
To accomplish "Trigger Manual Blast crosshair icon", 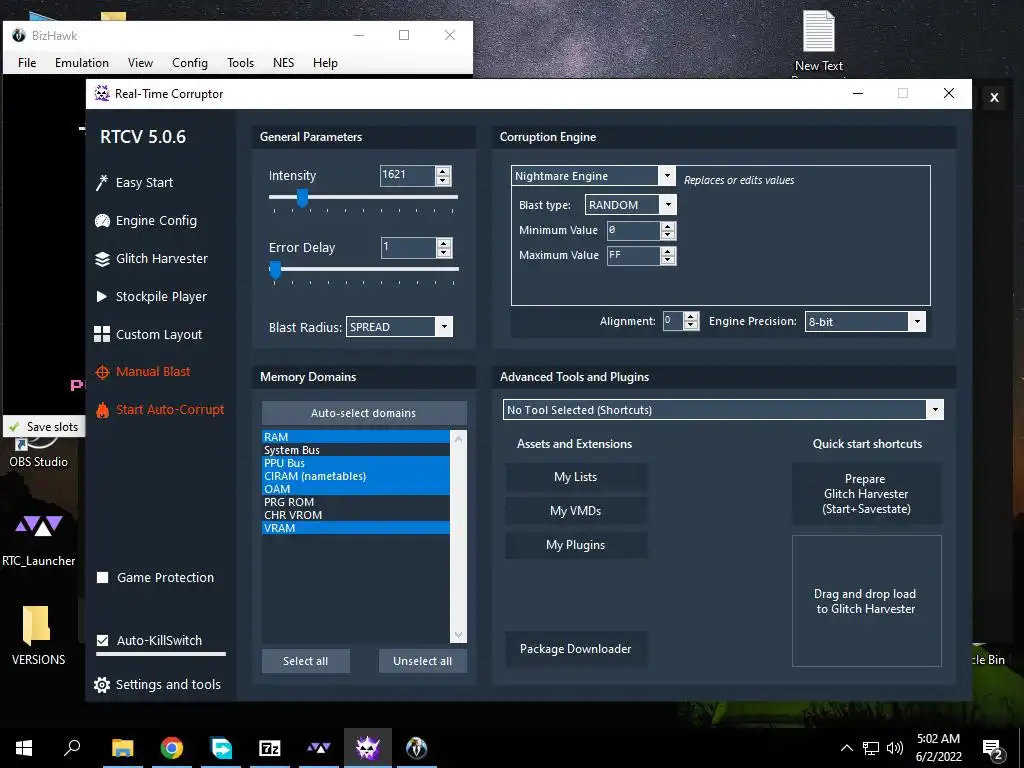I will (102, 372).
